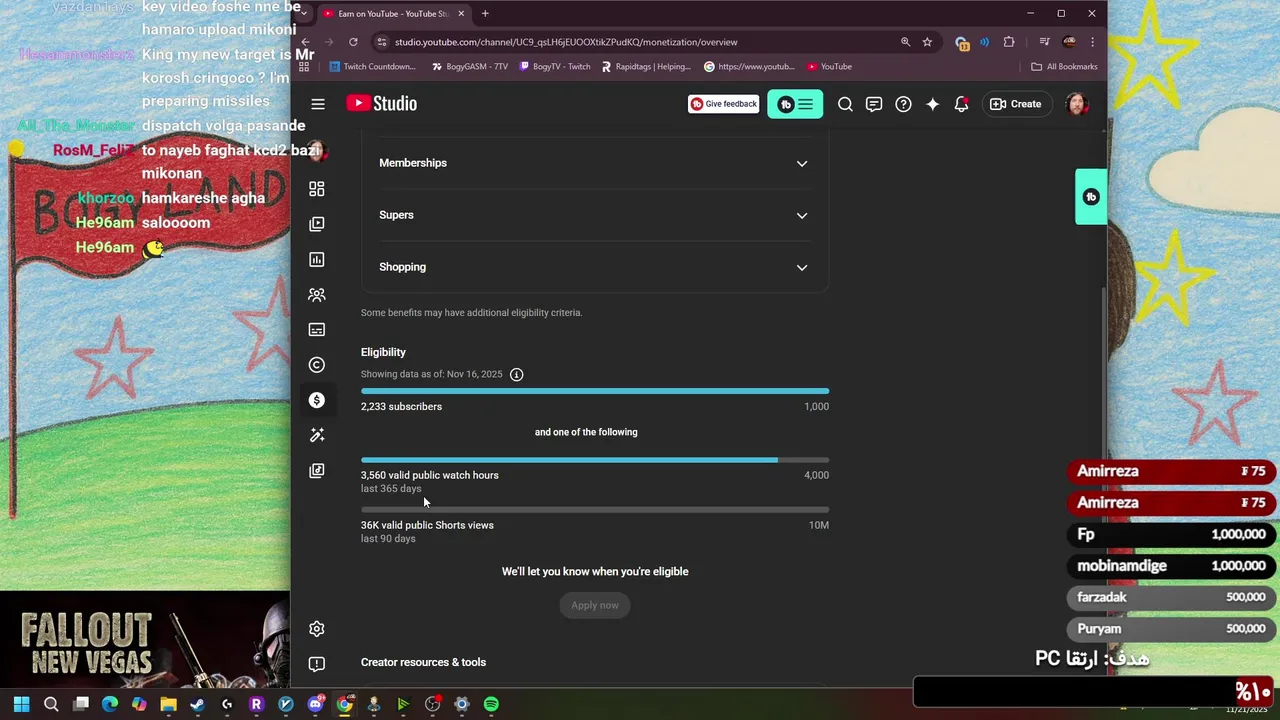
Task: Click the info icon next to data date
Action: pos(517,374)
